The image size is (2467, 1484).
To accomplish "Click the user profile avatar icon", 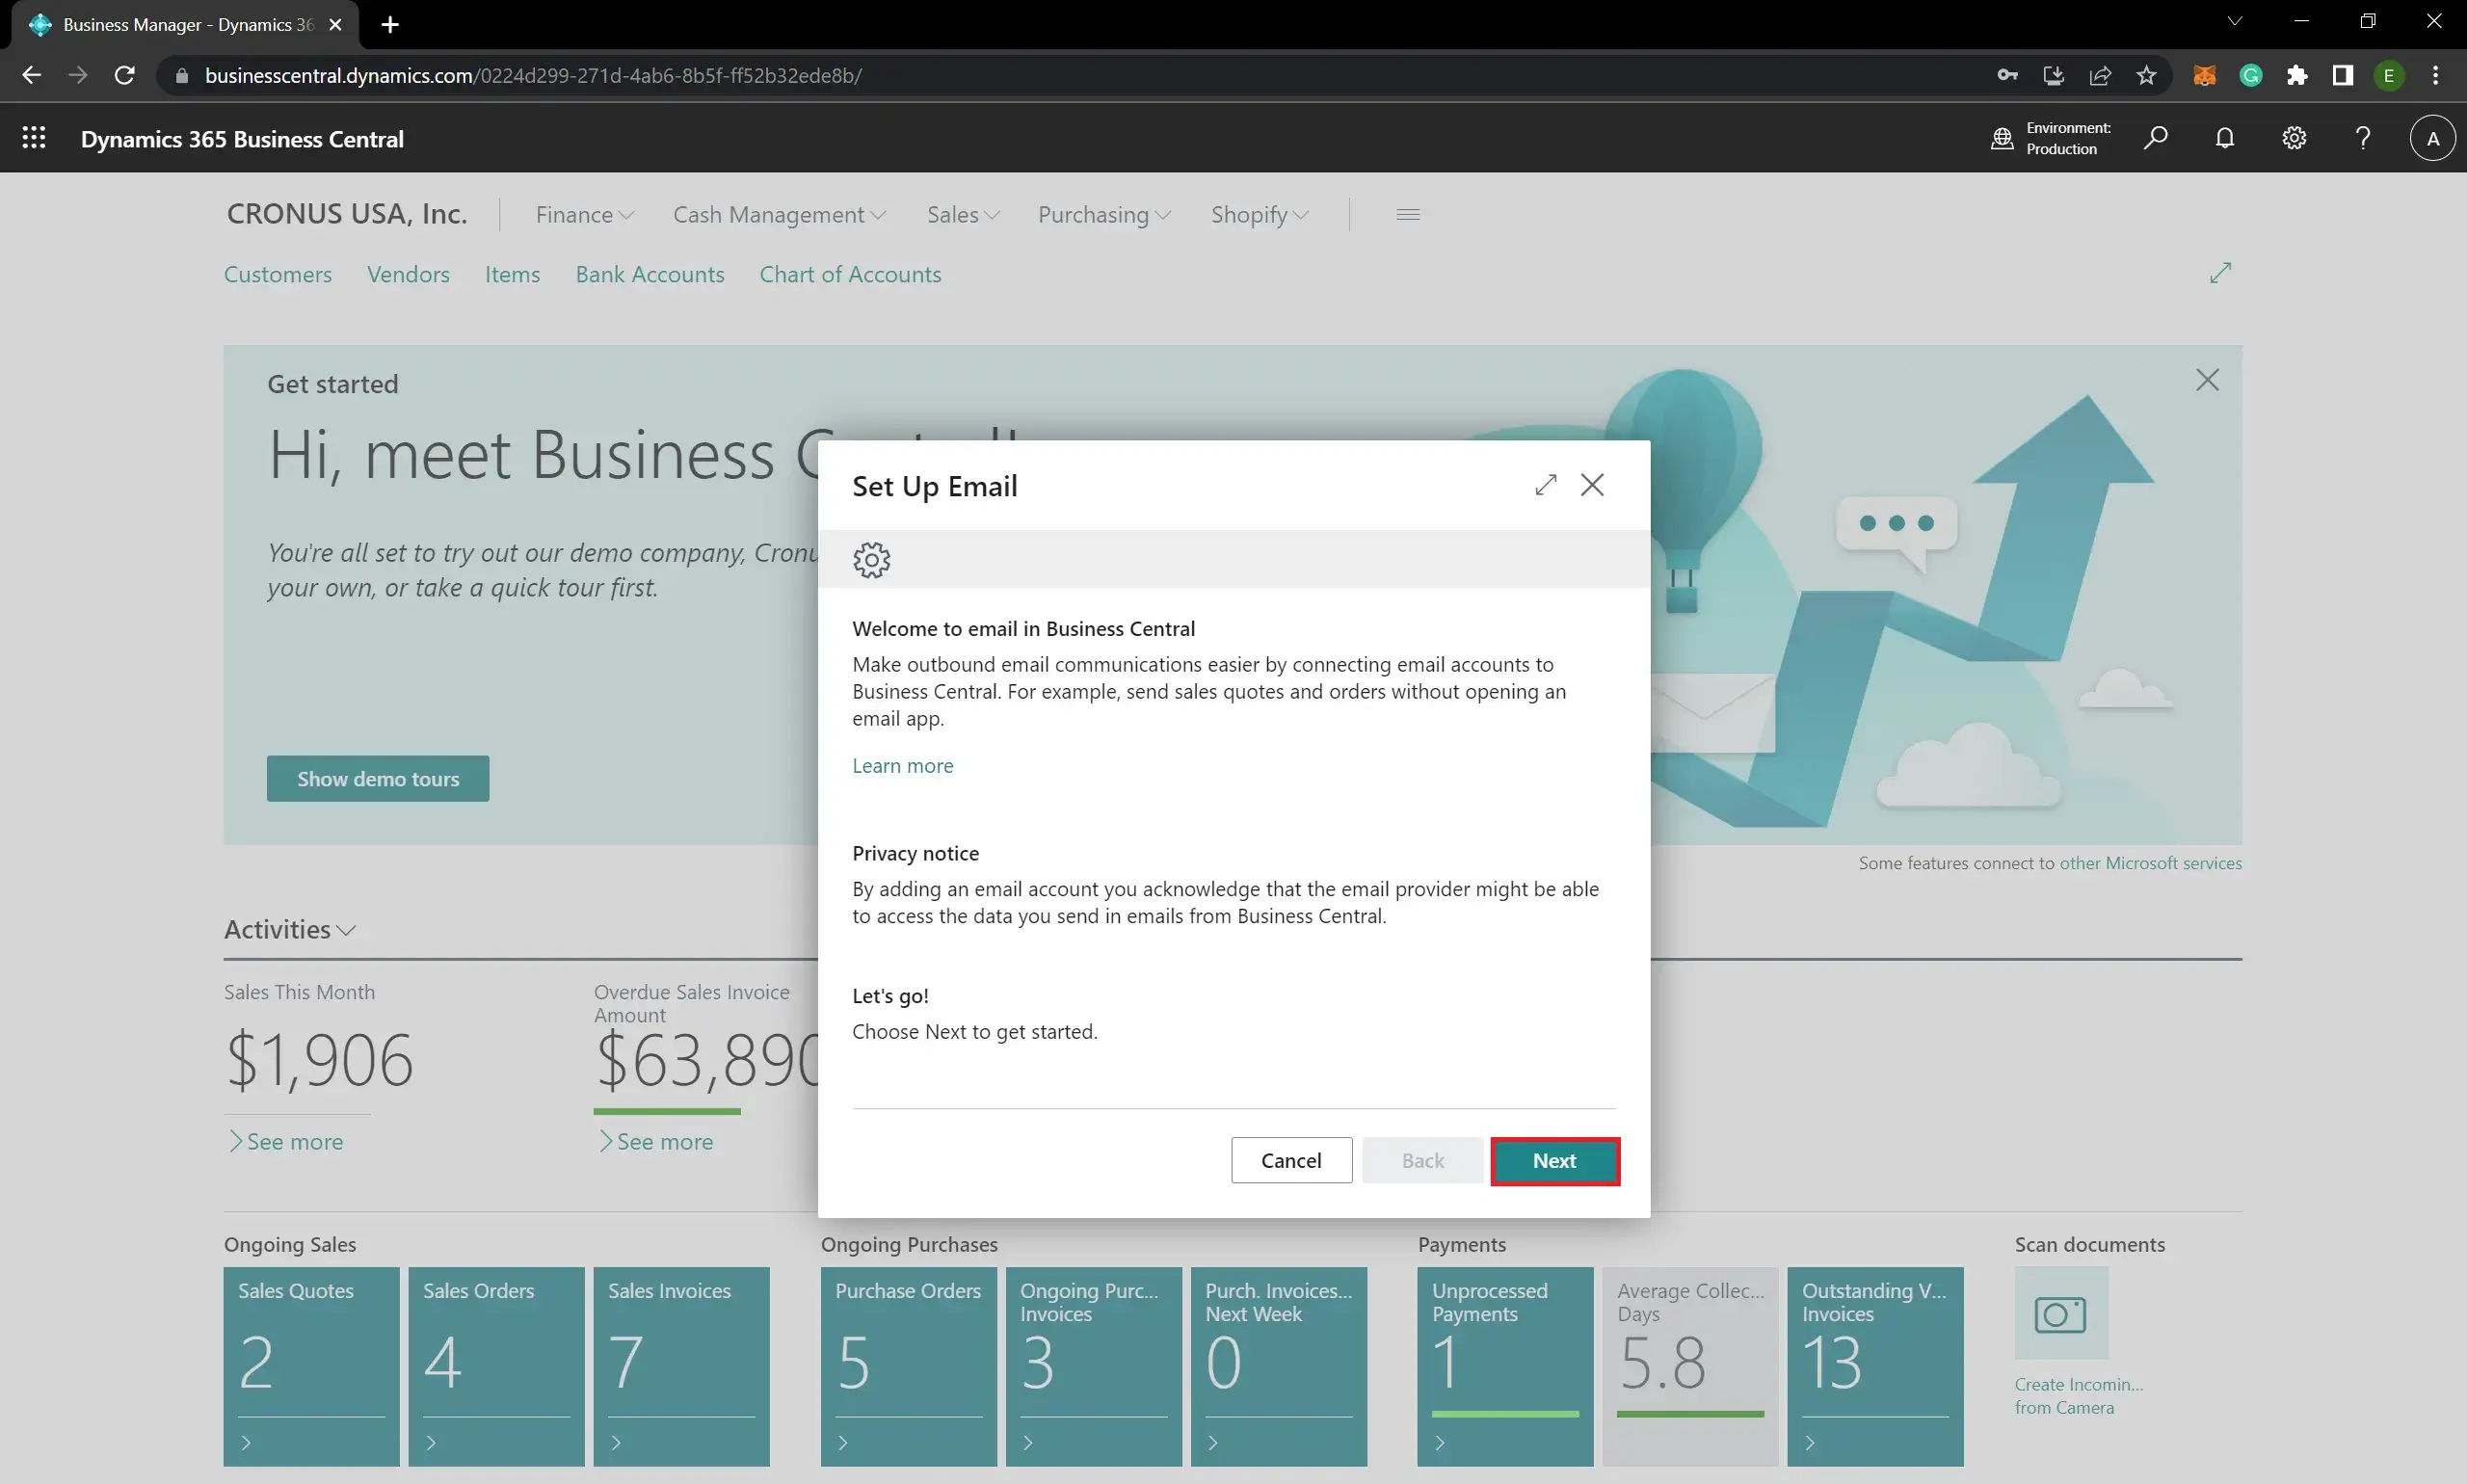I will (x=2431, y=139).
